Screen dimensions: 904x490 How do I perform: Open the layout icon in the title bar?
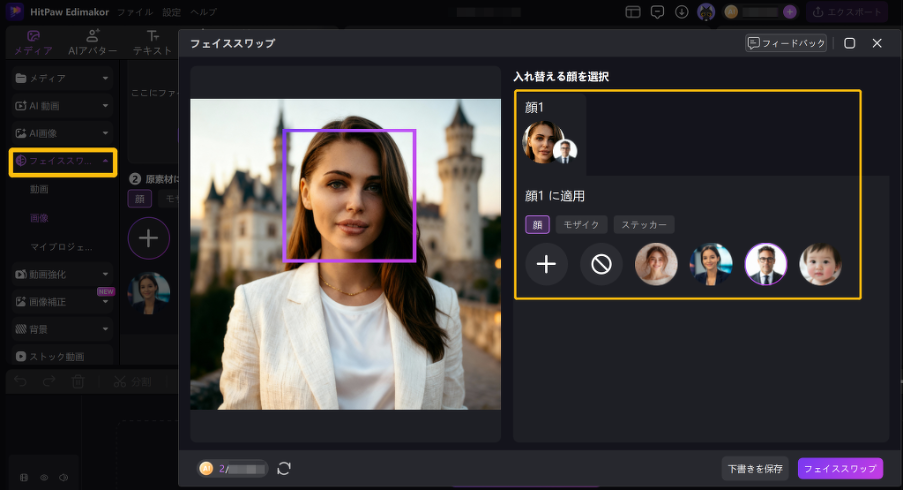633,12
